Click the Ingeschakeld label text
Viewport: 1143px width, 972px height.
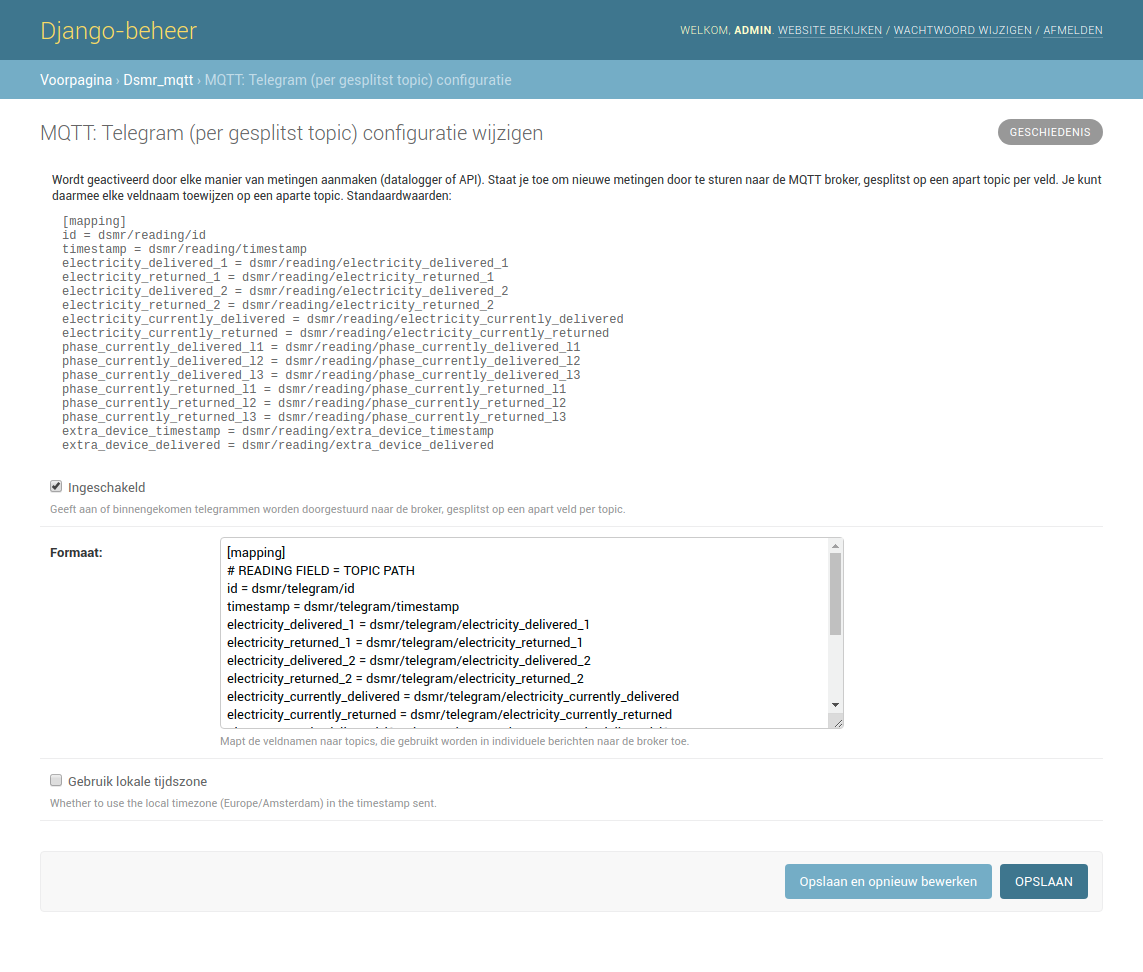coord(106,488)
